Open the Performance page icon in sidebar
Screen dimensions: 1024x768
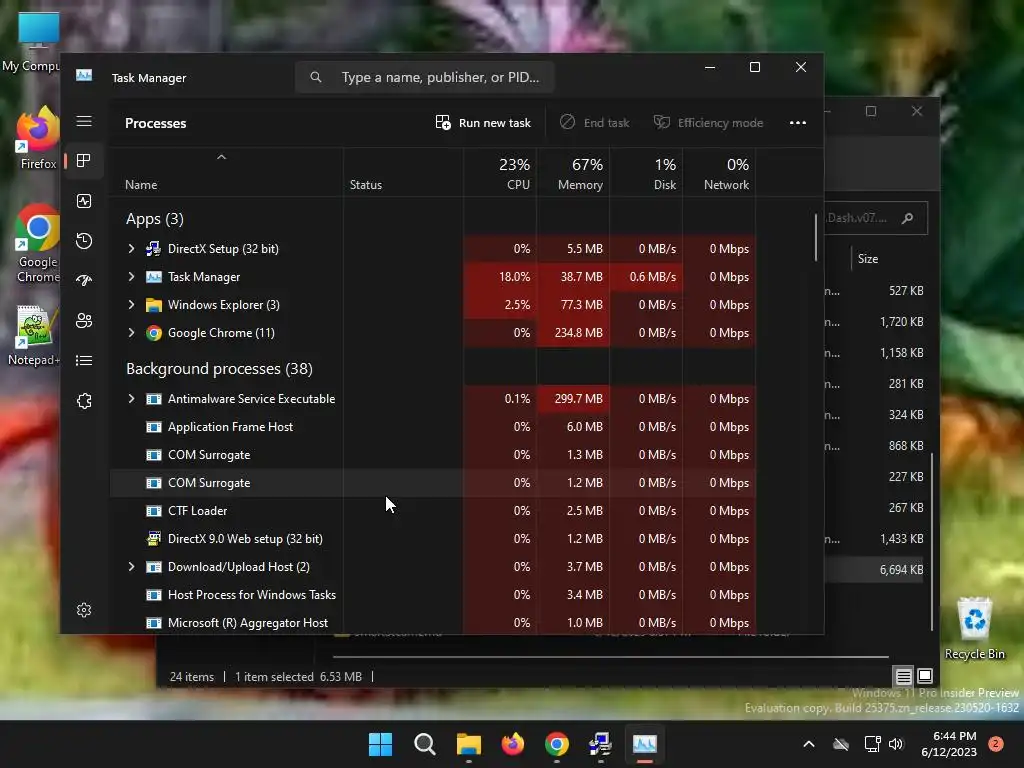84,201
